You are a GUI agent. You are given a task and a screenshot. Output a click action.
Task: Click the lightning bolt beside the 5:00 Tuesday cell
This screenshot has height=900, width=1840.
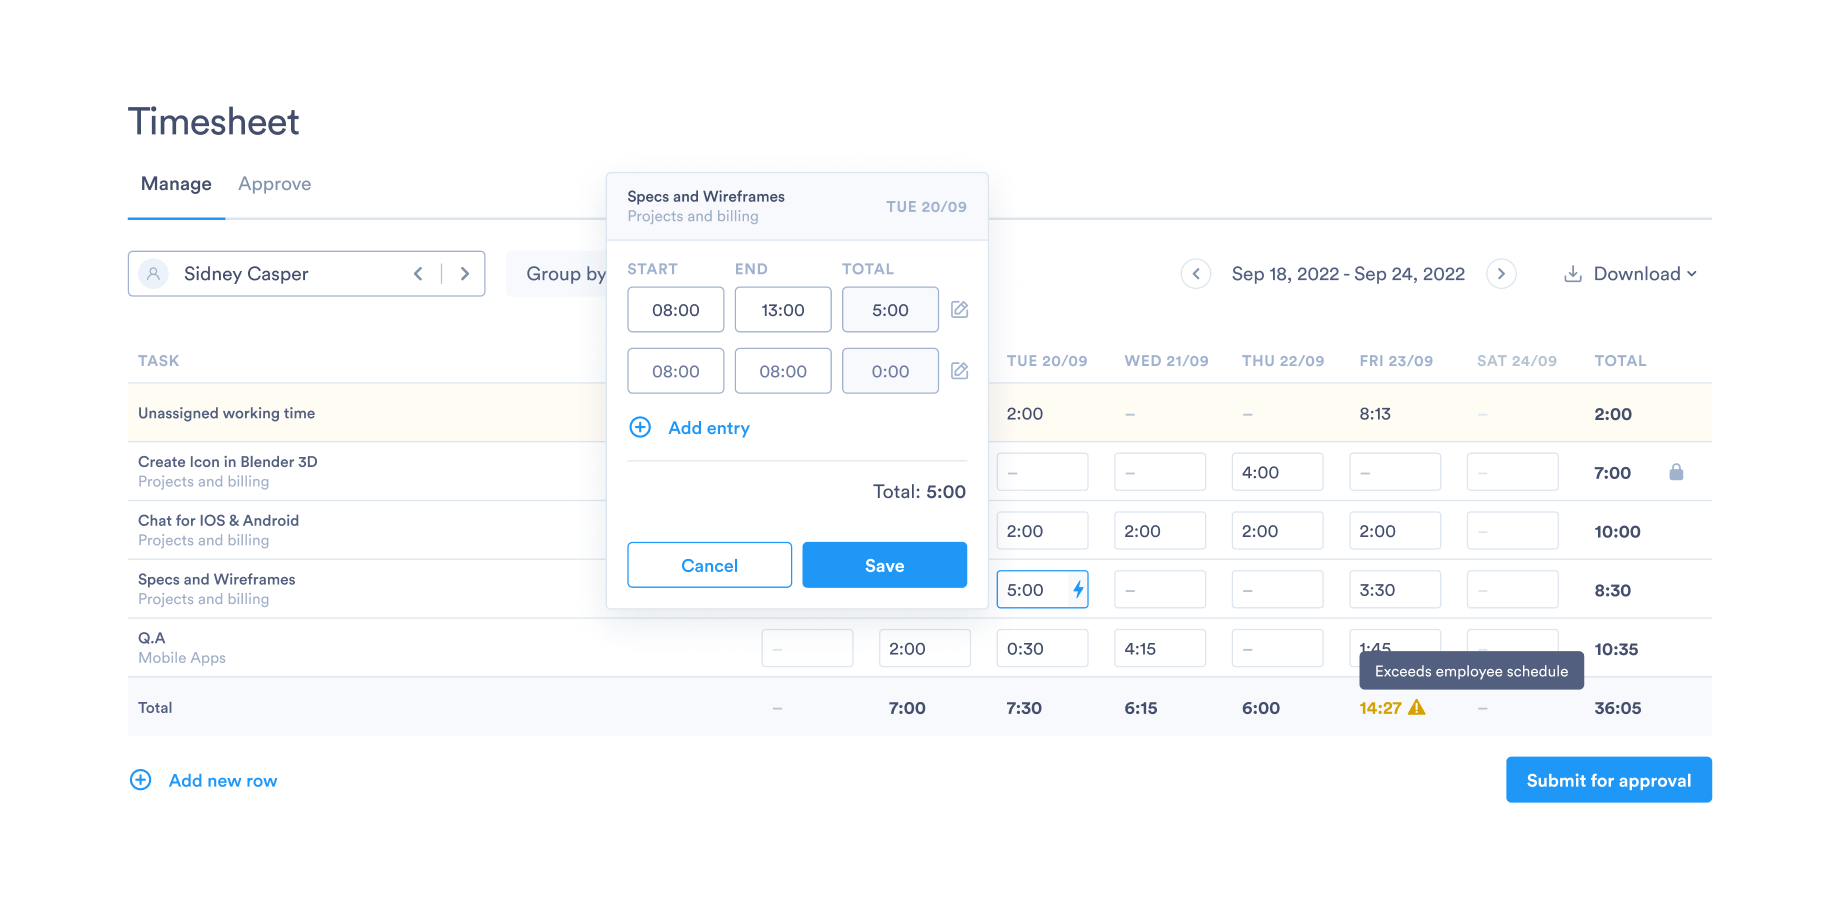click(x=1077, y=590)
